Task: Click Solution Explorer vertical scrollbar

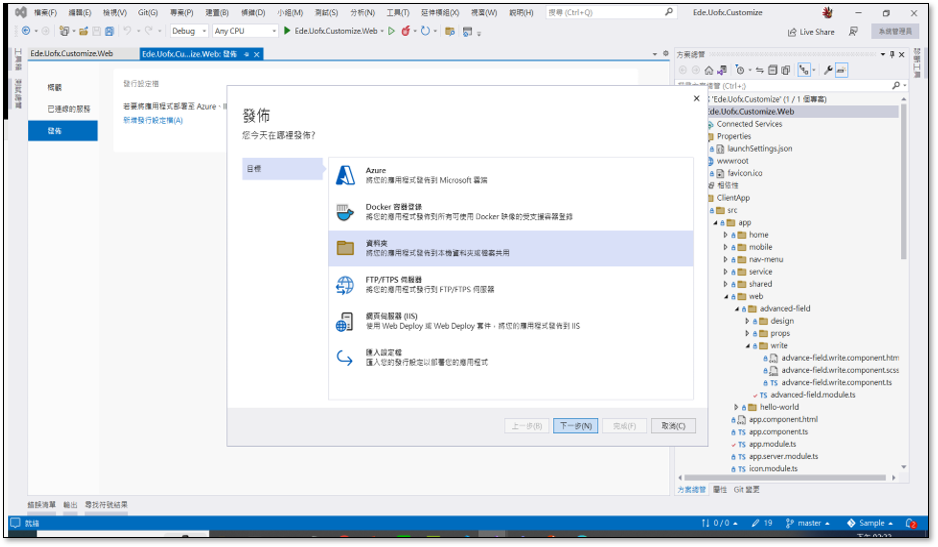Action: coord(903,180)
